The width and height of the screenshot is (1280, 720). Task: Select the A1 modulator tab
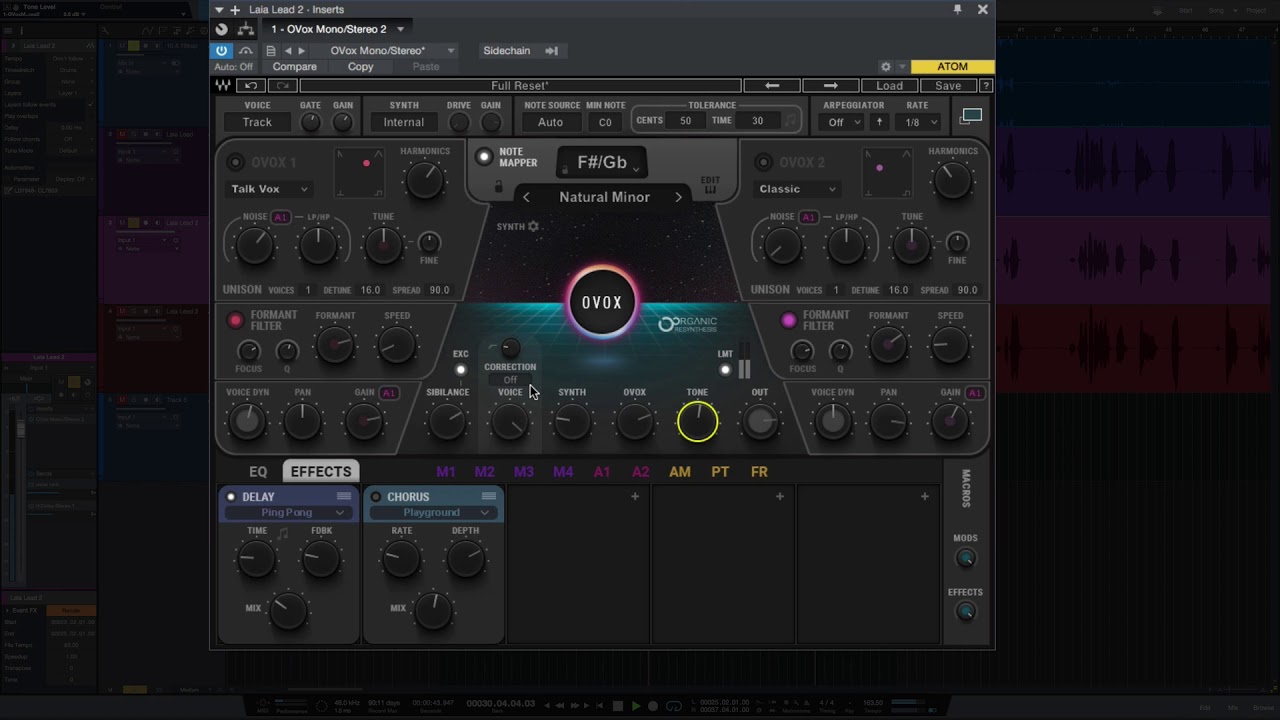[x=602, y=471]
